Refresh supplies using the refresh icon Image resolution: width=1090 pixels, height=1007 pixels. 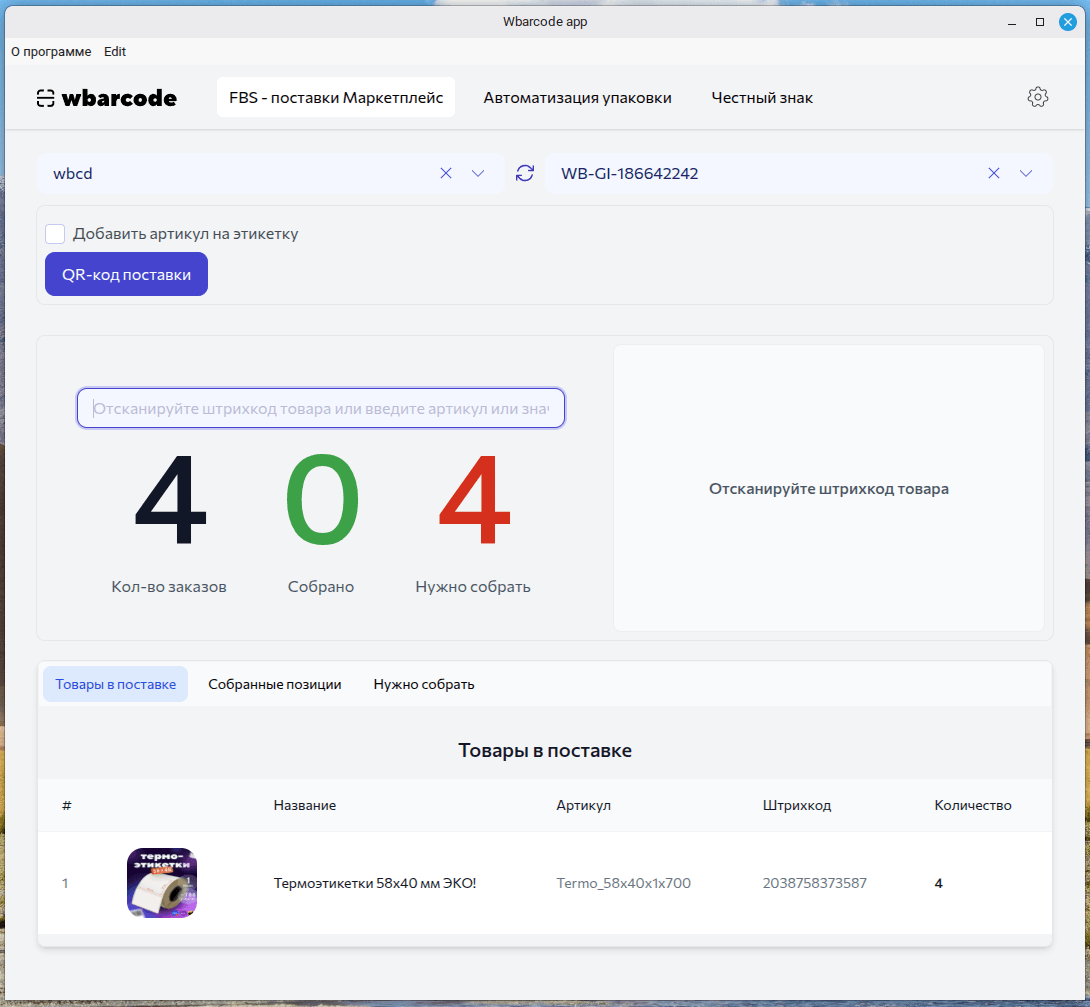[524, 173]
